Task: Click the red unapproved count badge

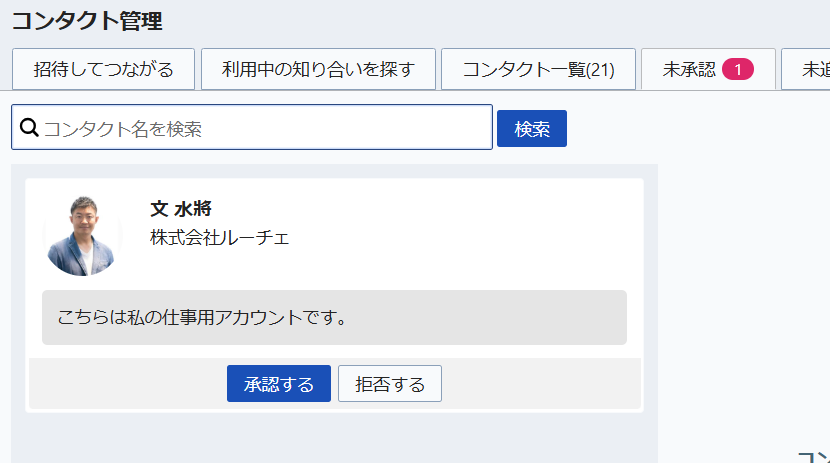Action: click(737, 69)
